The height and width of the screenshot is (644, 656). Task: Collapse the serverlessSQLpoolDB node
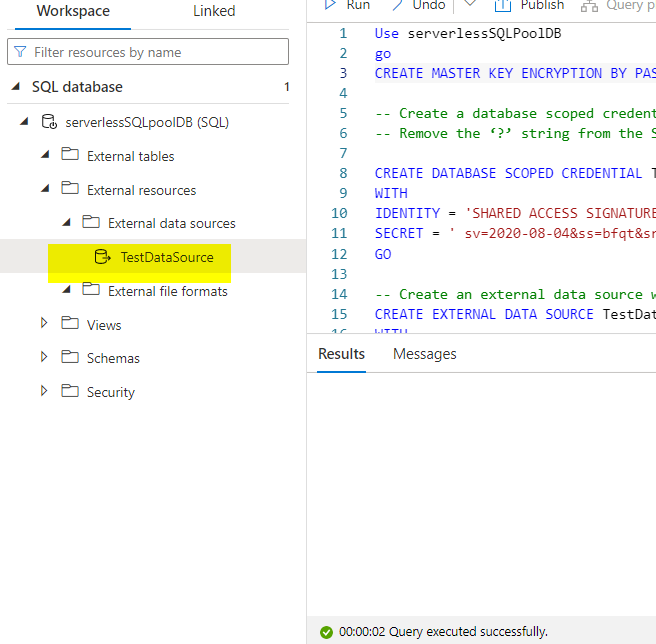coord(25,121)
